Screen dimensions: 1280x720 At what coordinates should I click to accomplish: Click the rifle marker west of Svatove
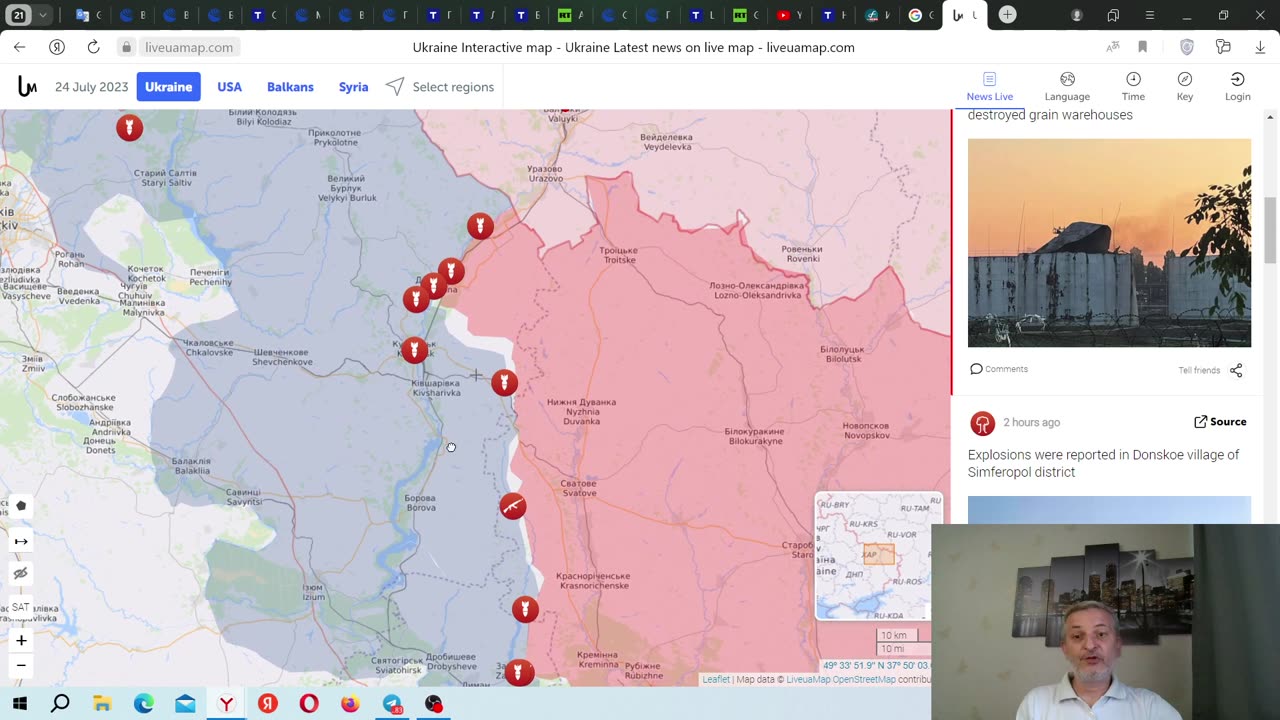tap(513, 506)
